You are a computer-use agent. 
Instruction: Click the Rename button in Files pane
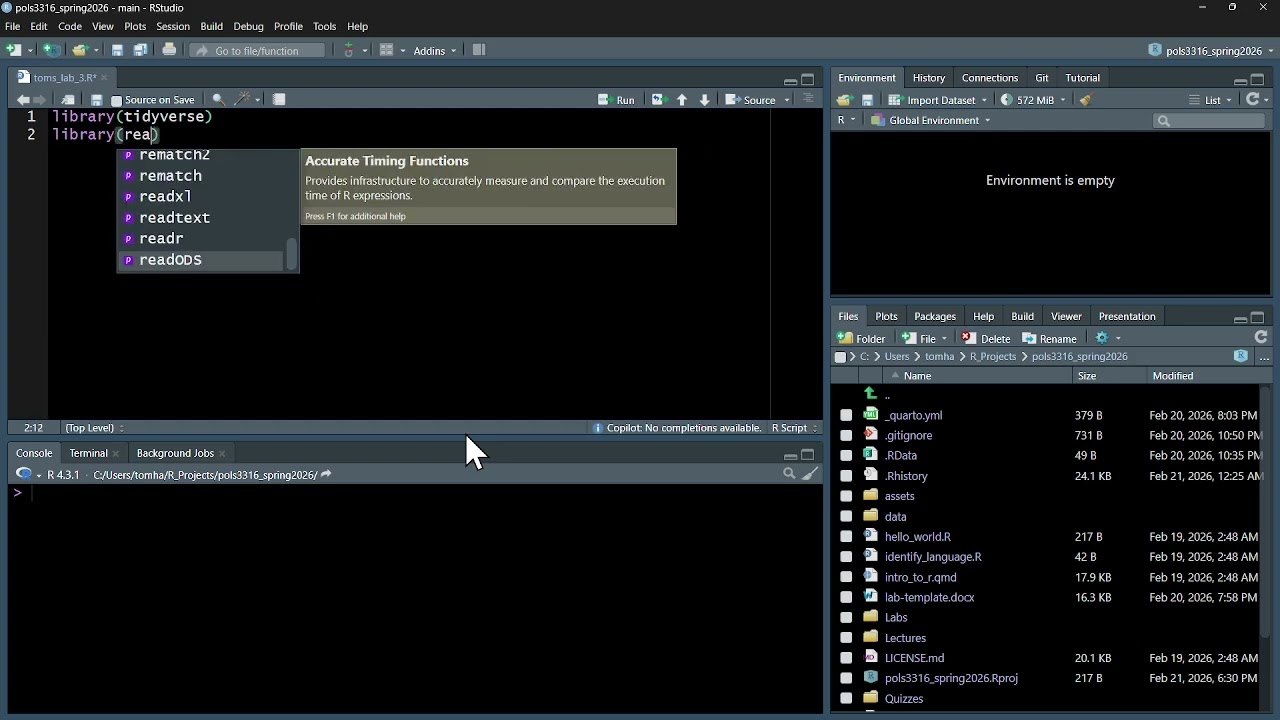tap(1049, 338)
